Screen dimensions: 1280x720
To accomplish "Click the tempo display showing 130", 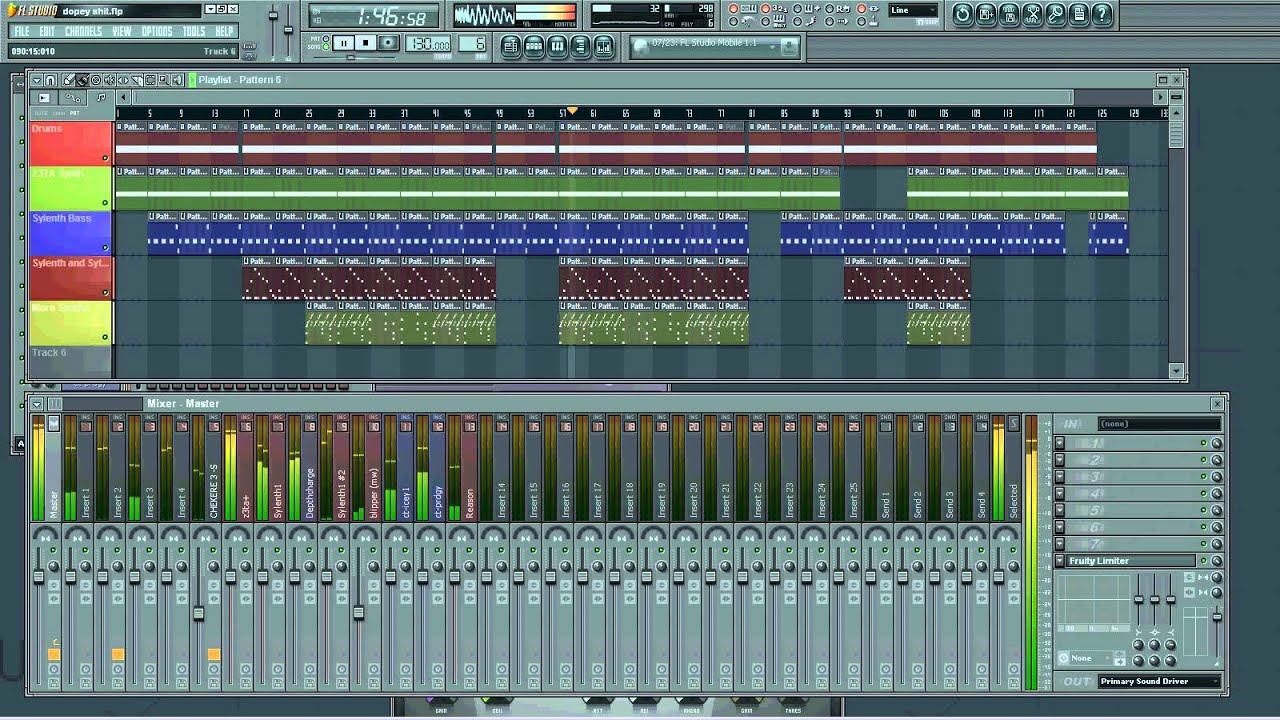I will [427, 44].
